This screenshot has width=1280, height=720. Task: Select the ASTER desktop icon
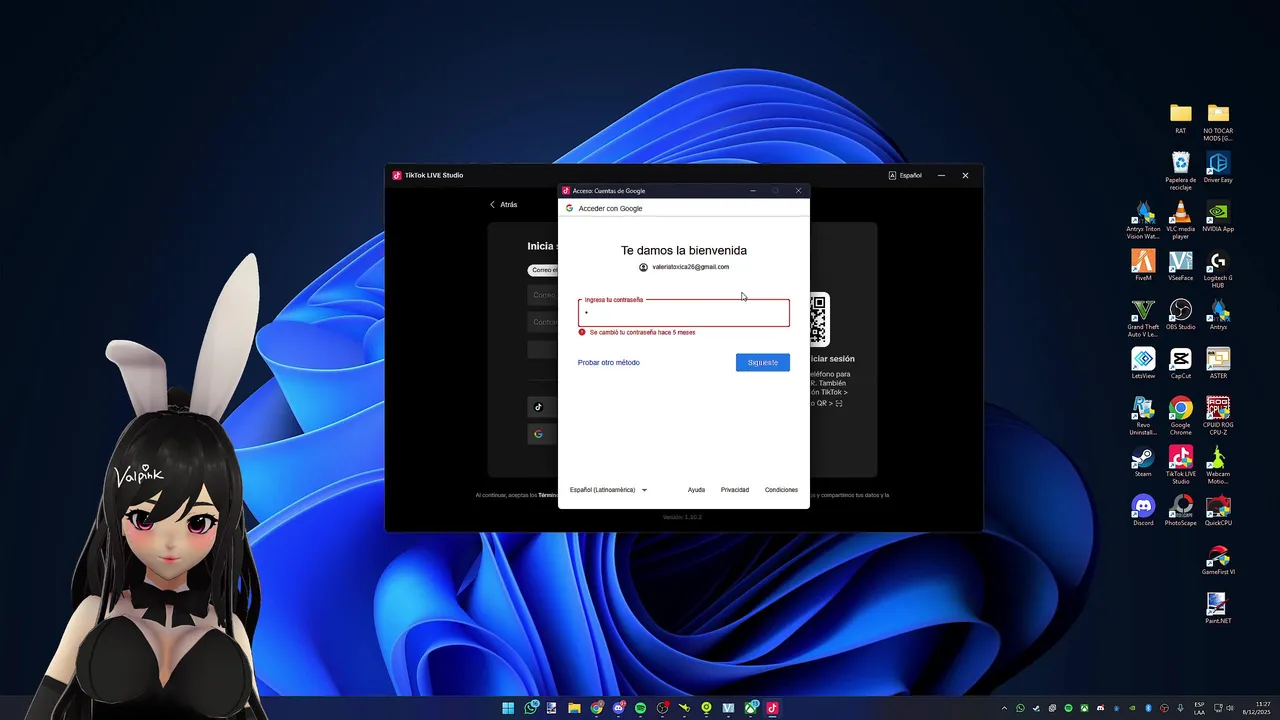point(1218,363)
